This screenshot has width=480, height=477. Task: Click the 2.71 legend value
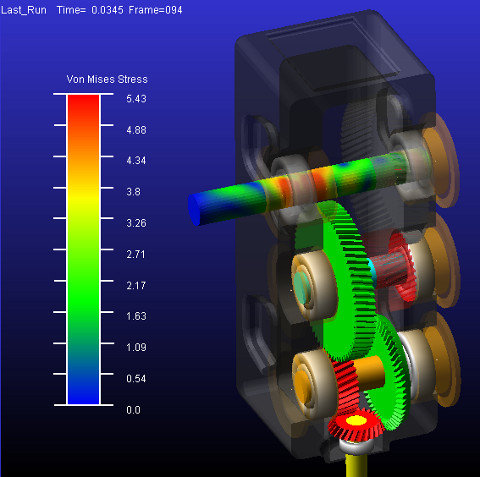click(x=136, y=254)
